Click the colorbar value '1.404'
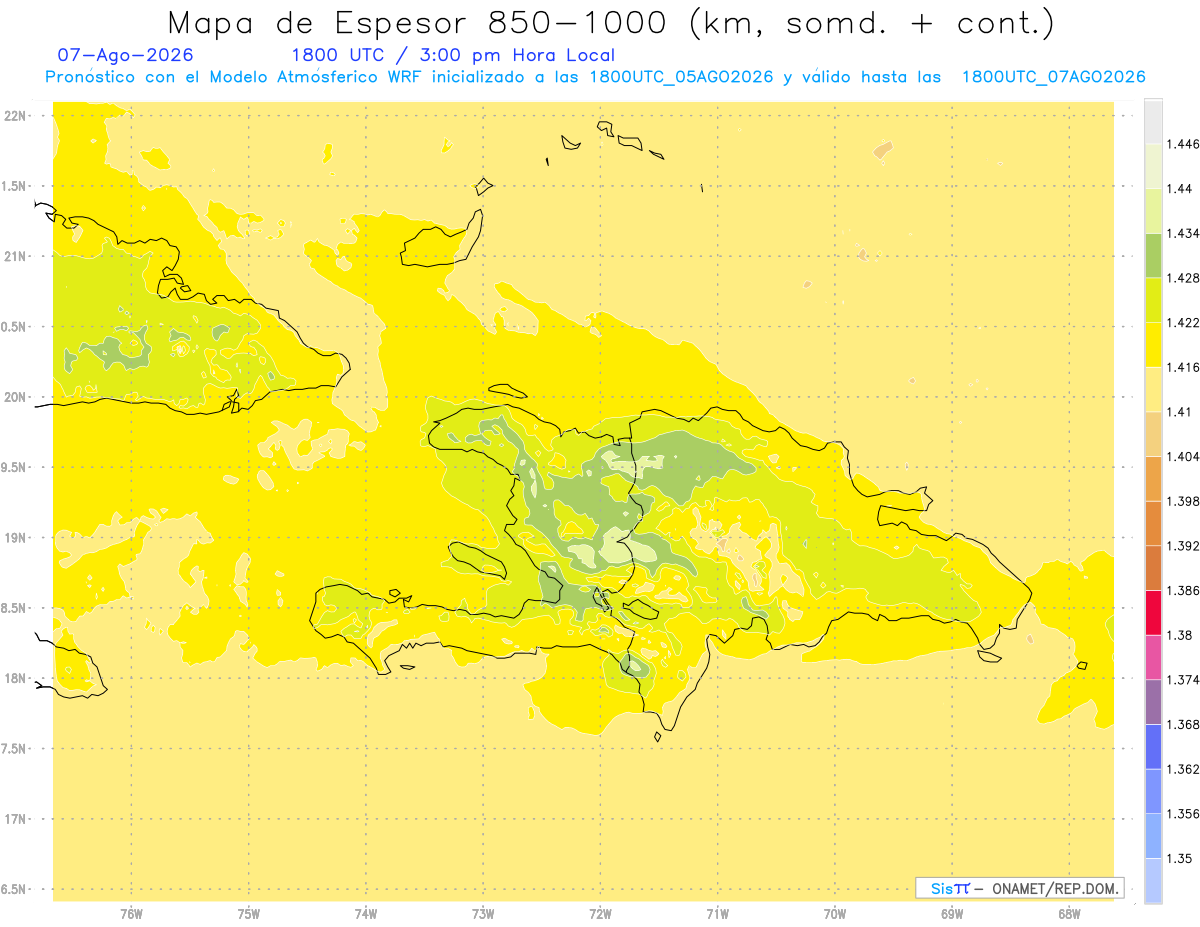Viewport: 1200px width, 927px height. 1184,457
